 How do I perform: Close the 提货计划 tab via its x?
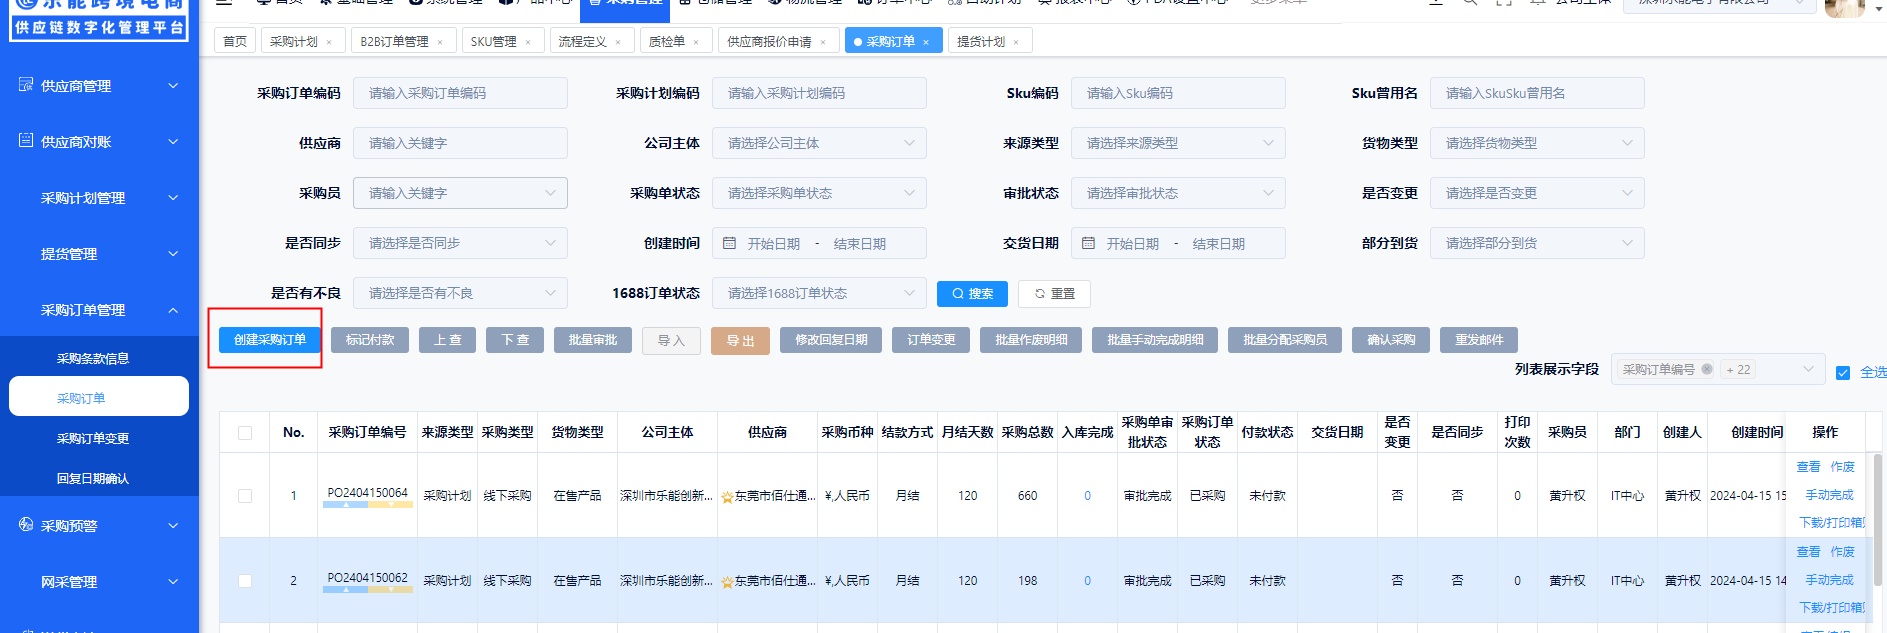(1016, 42)
